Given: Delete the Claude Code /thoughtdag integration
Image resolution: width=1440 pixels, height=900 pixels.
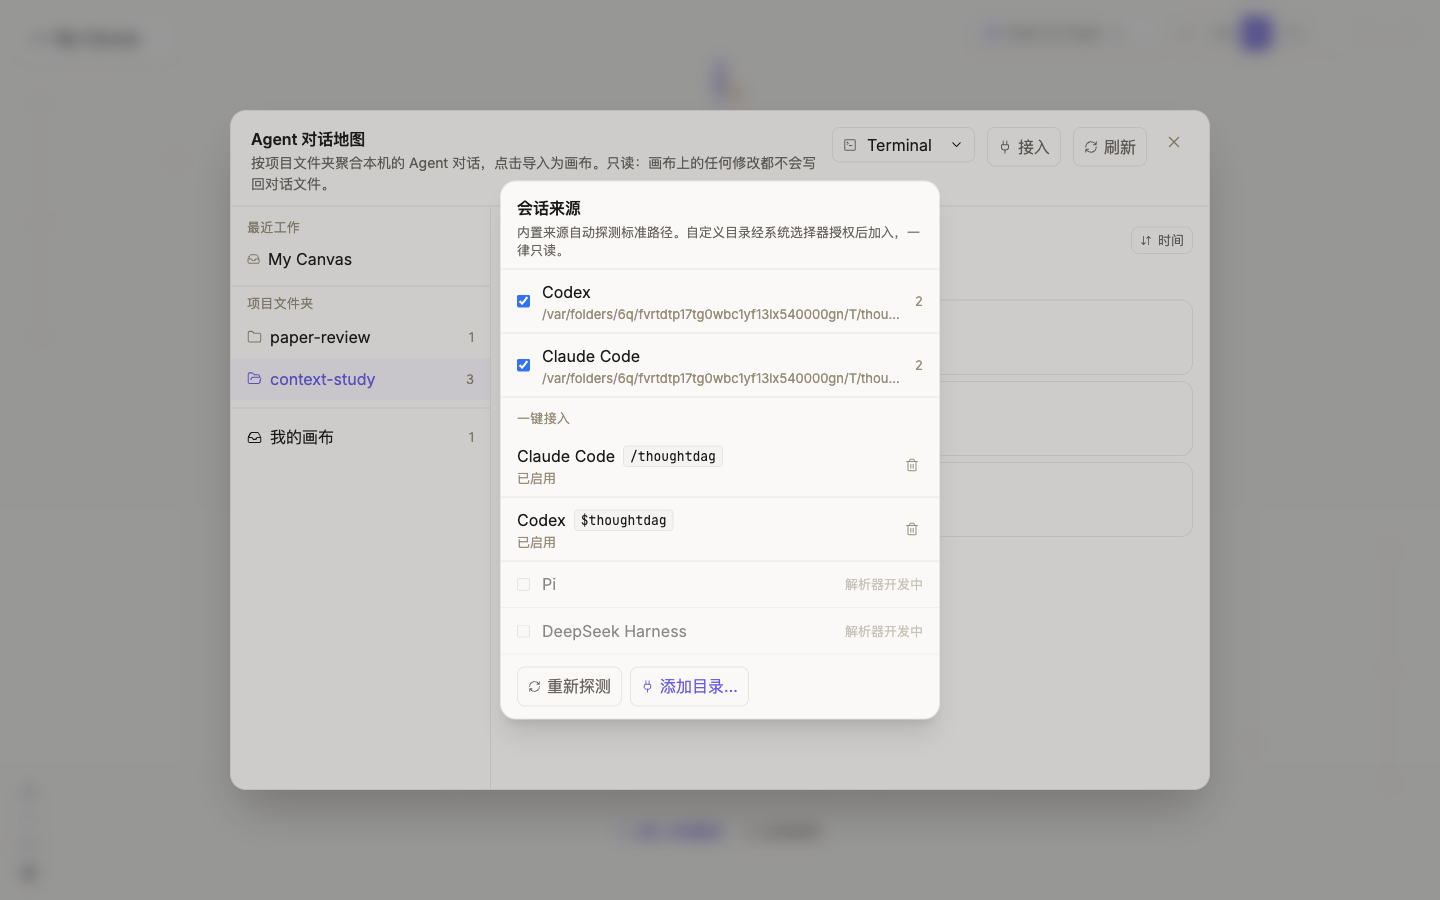Looking at the screenshot, I should pyautogui.click(x=912, y=465).
